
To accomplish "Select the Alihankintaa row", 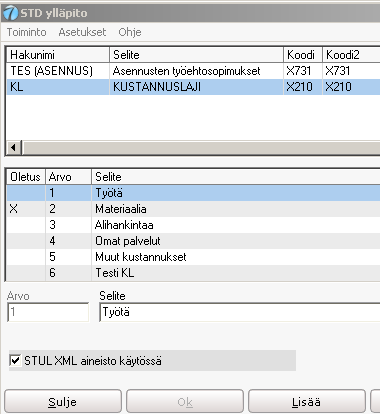I will 193,225.
